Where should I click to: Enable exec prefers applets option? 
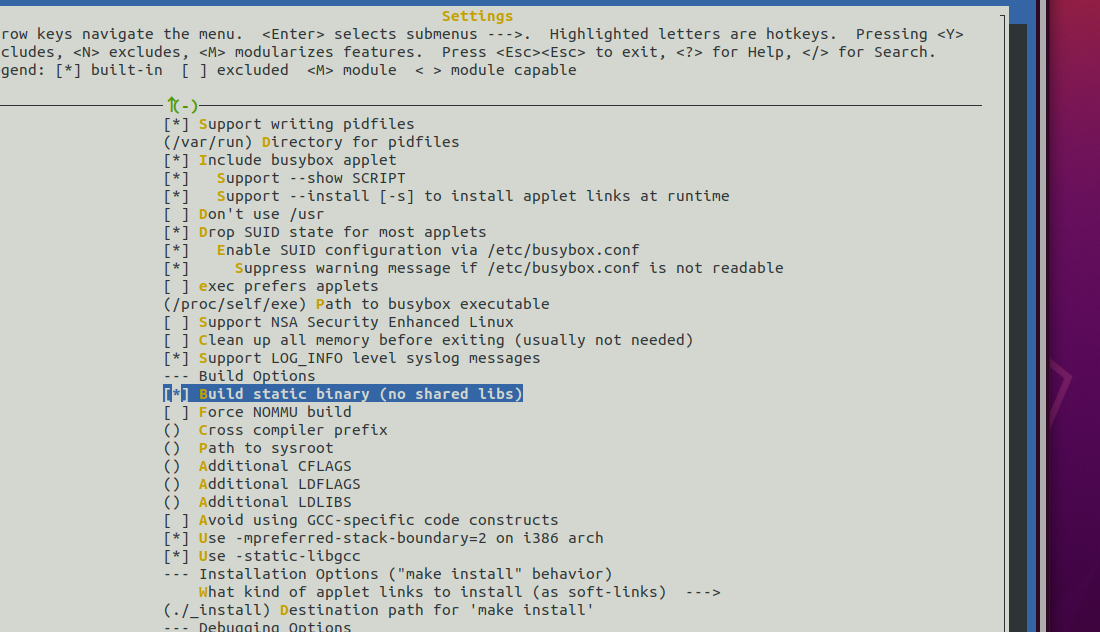click(271, 286)
